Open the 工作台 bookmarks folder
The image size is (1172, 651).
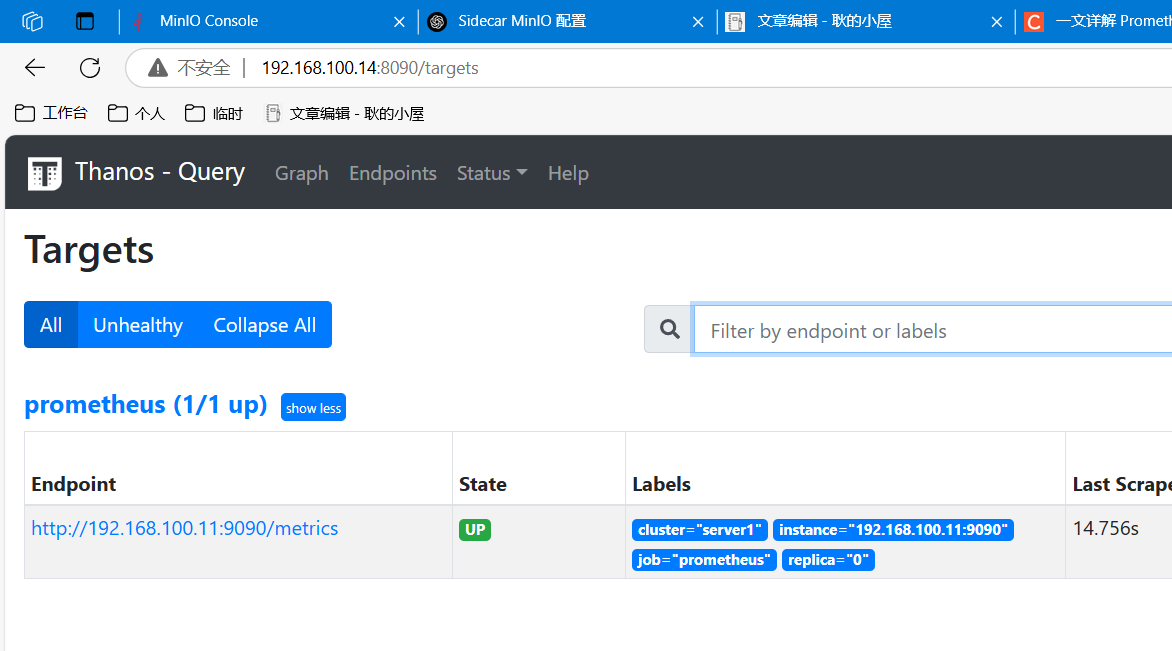[51, 113]
